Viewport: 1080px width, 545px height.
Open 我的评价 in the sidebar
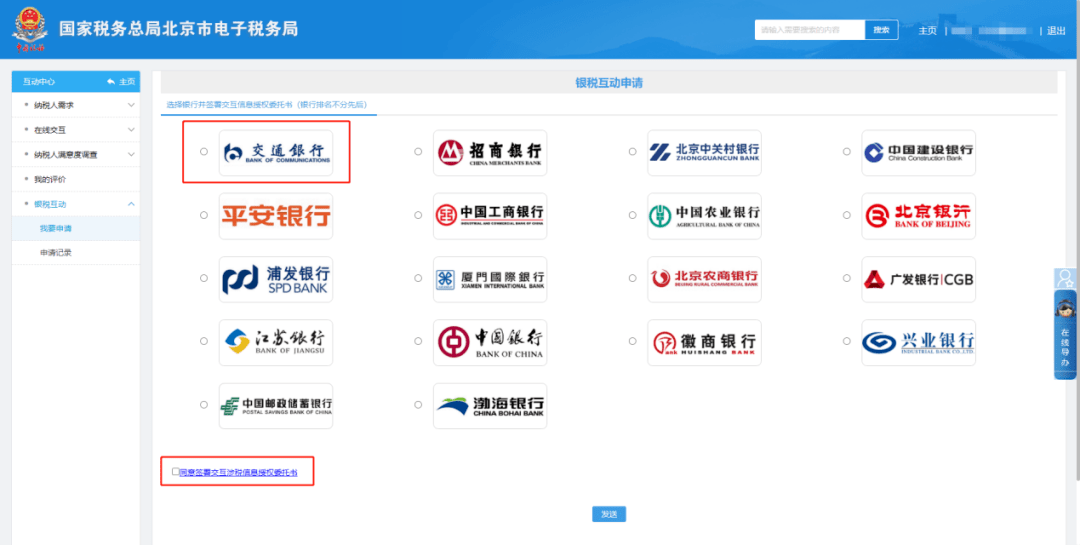tap(50, 179)
